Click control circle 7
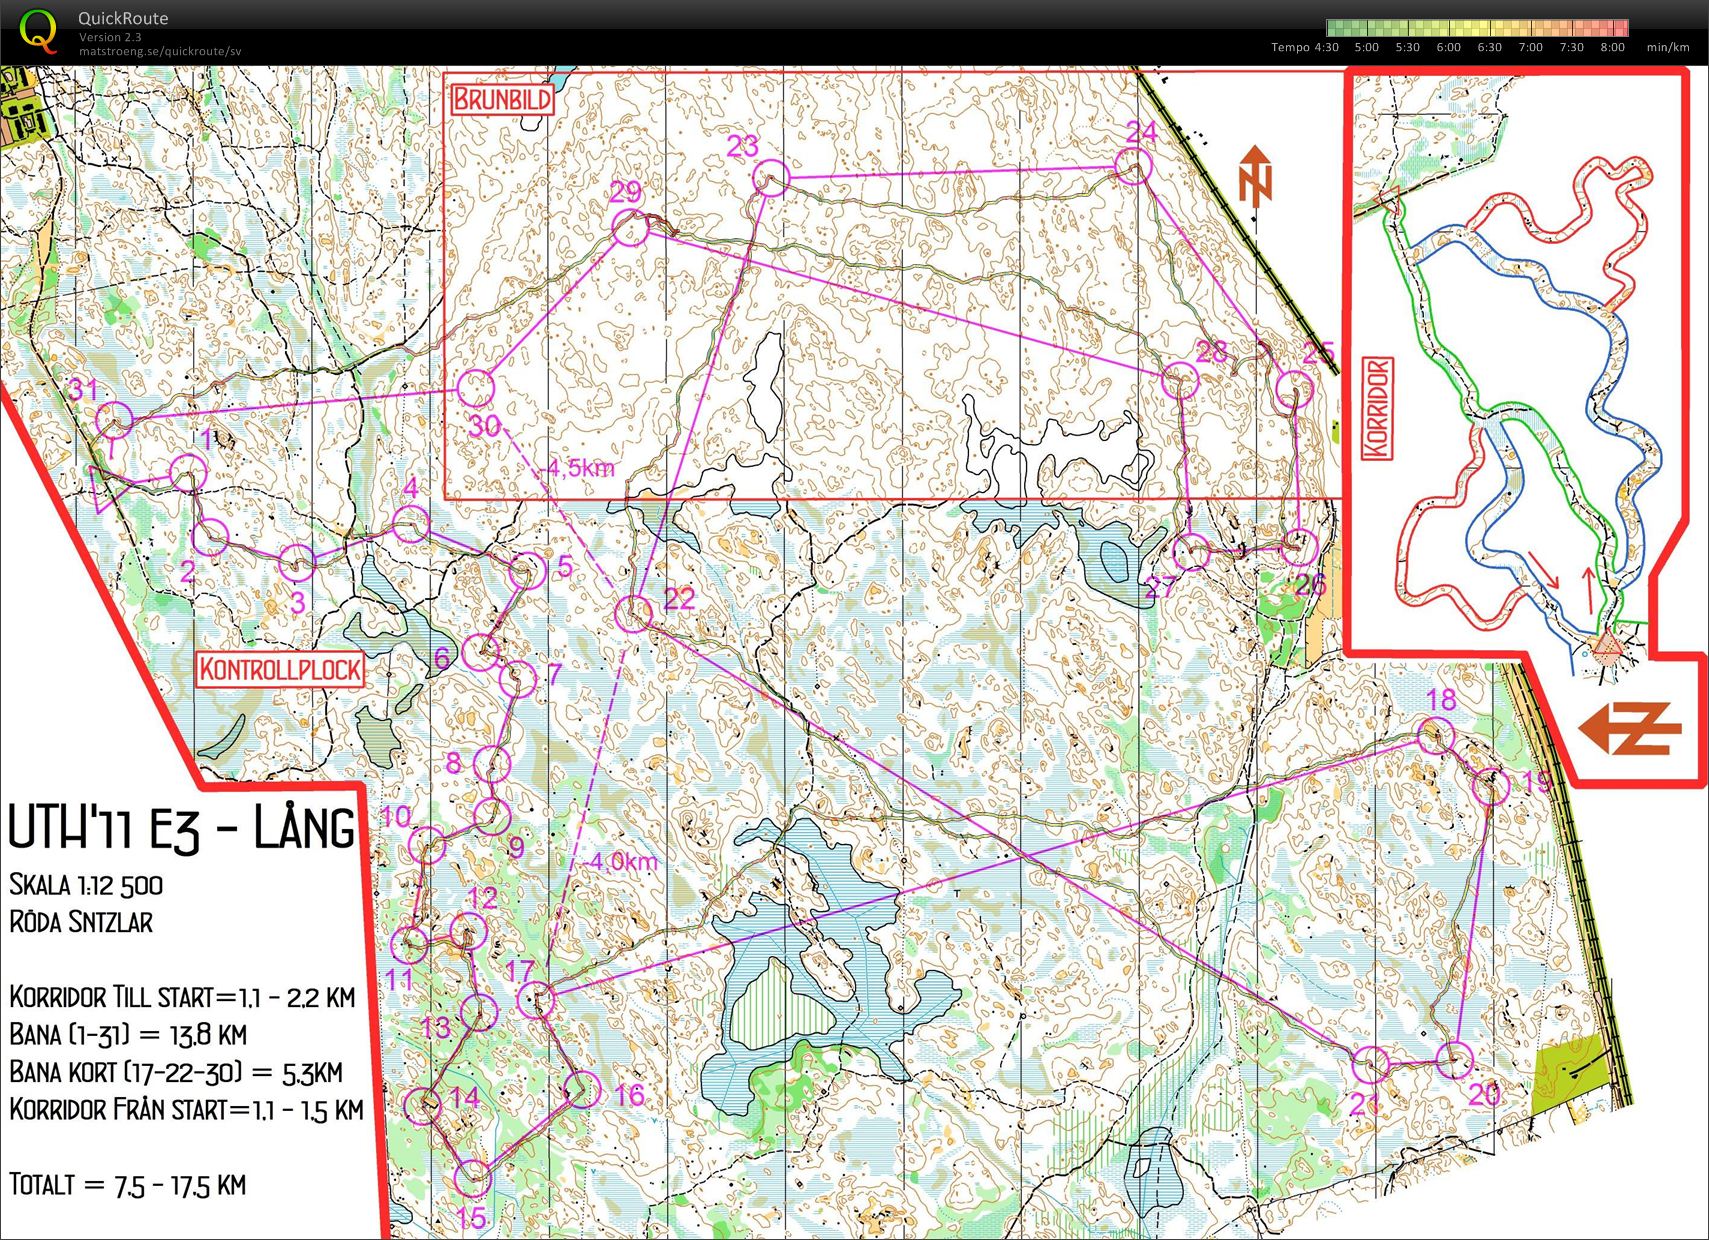The width and height of the screenshot is (1709, 1240). coord(518,678)
